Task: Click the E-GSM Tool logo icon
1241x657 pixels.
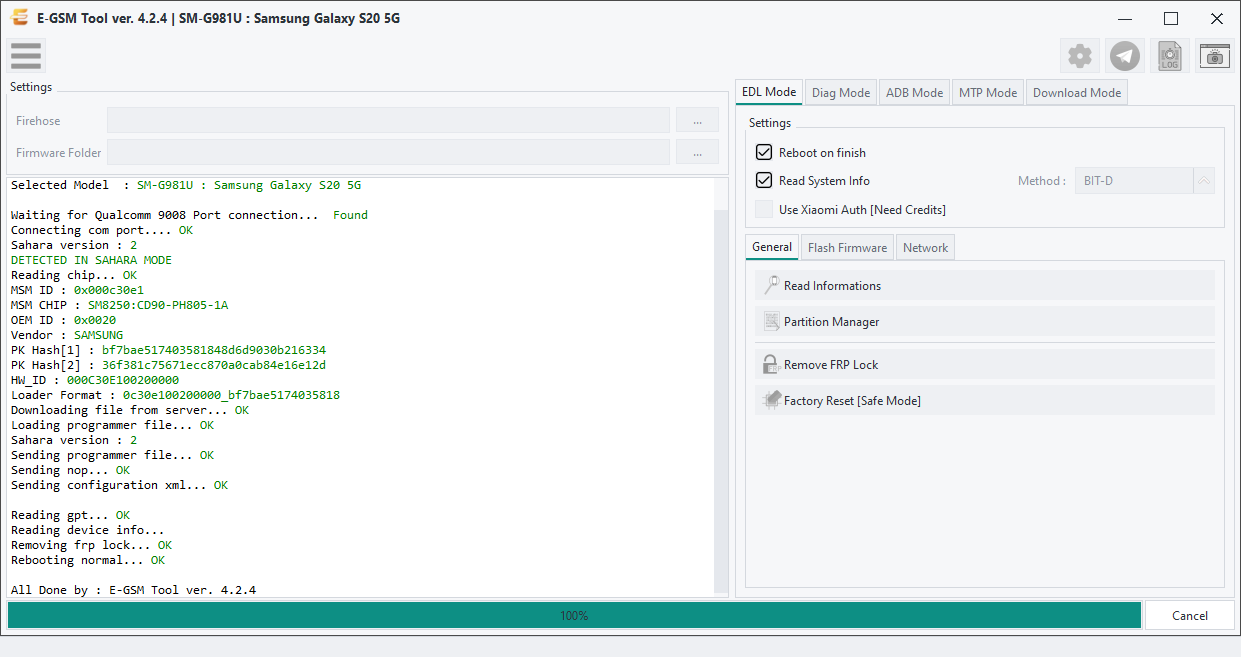Action: coord(19,18)
